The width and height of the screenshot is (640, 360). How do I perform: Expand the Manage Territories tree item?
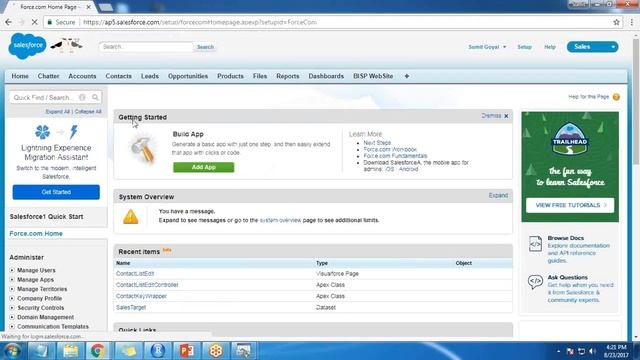pos(12,289)
